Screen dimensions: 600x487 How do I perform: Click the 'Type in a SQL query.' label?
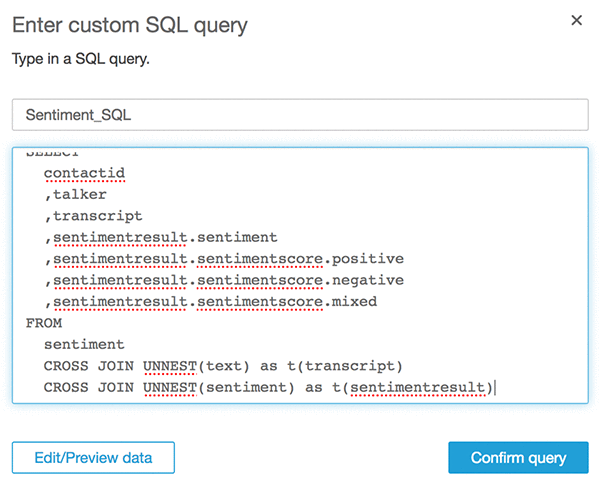click(x=80, y=60)
